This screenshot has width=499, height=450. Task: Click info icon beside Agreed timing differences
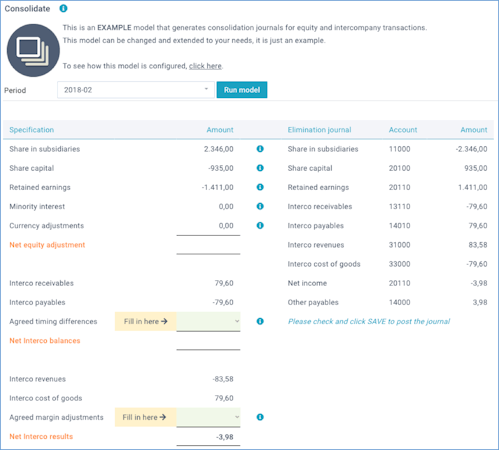(x=260, y=321)
